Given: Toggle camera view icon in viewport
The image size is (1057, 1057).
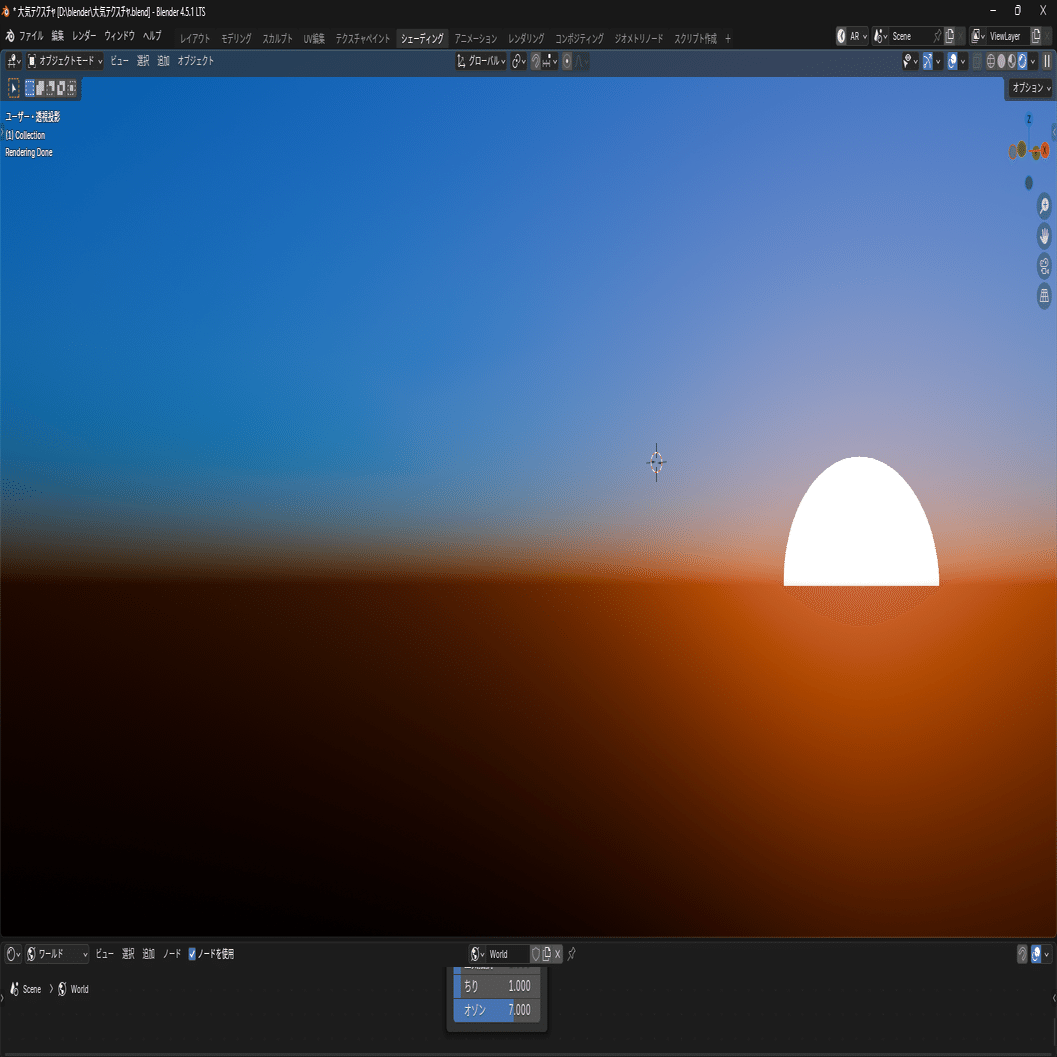Looking at the screenshot, I should coord(1044,266).
